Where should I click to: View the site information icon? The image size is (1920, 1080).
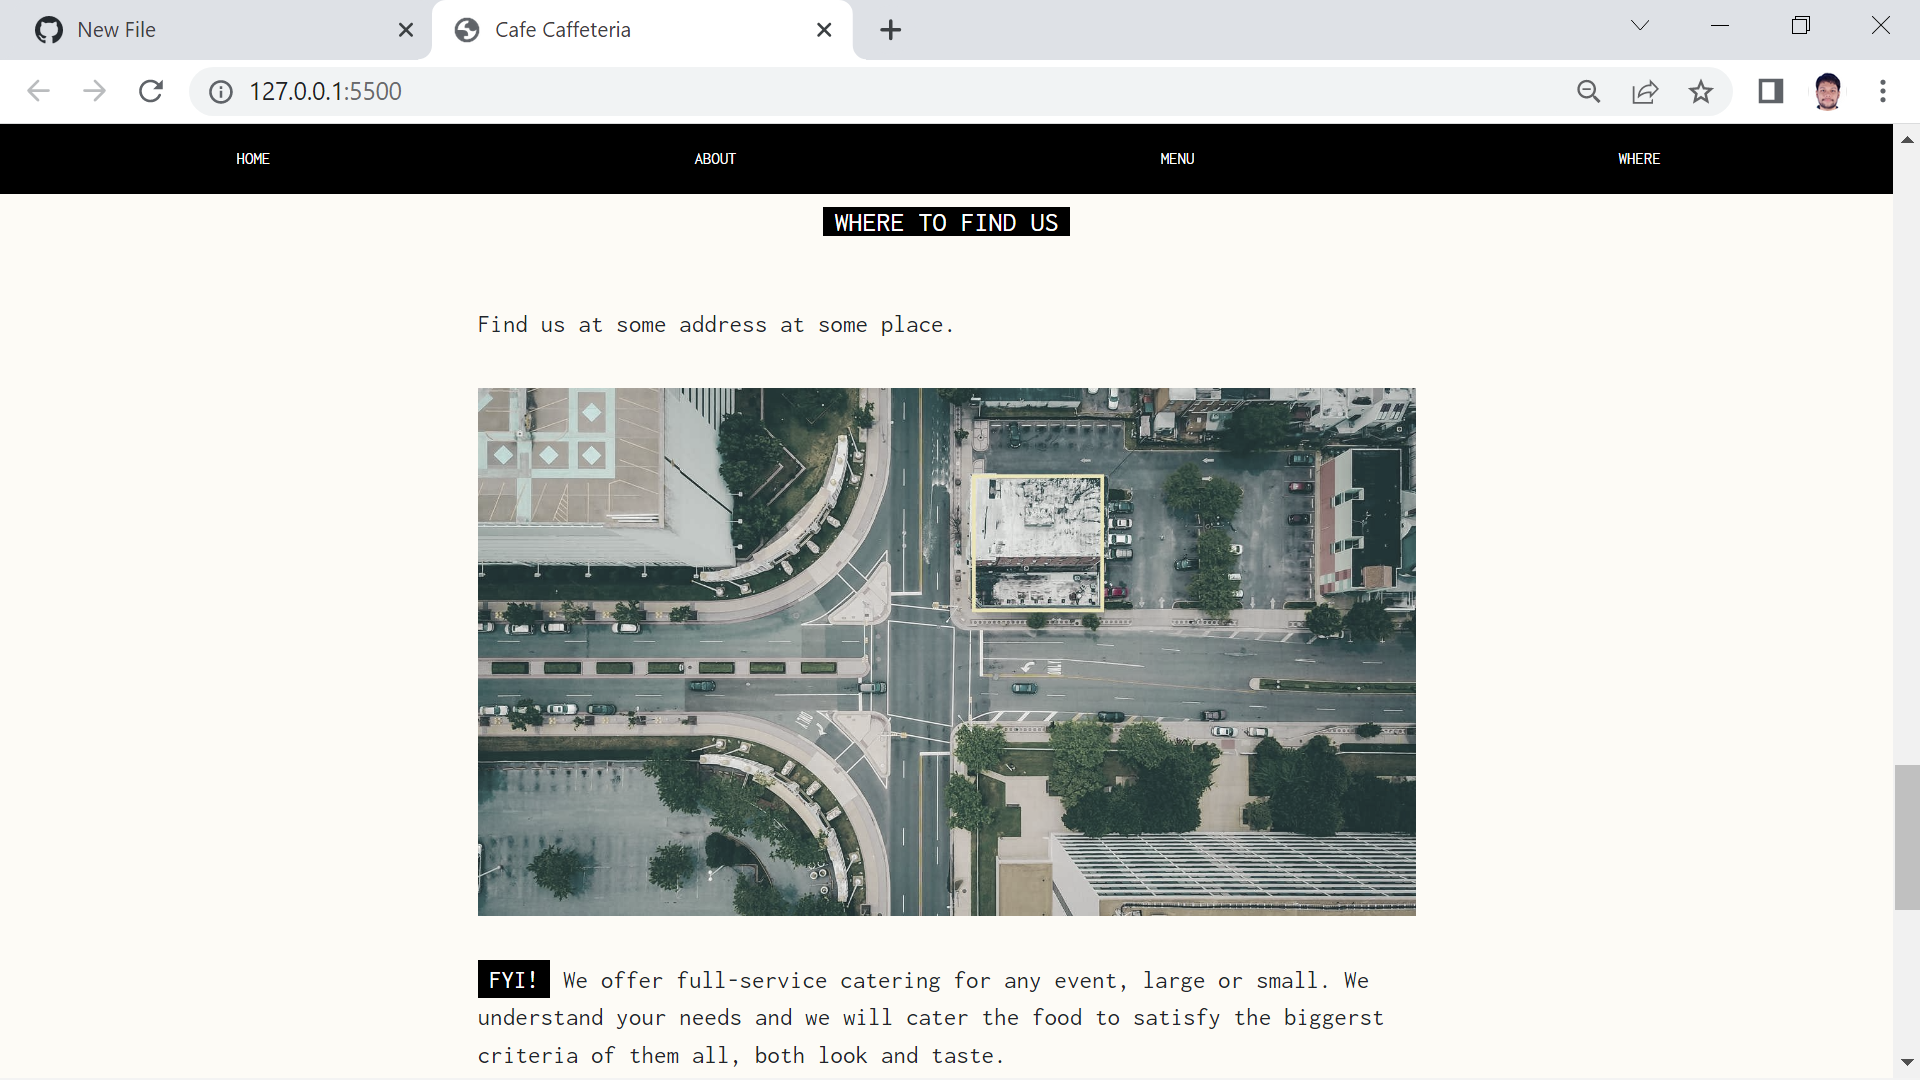[x=221, y=92]
